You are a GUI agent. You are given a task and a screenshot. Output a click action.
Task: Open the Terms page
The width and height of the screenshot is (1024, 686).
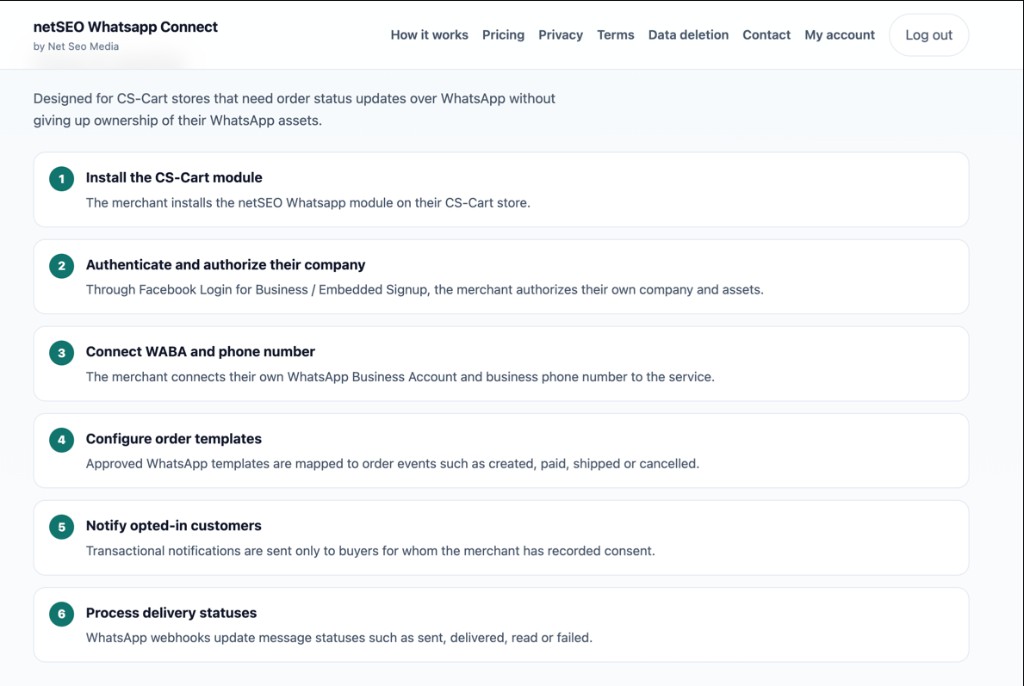point(615,35)
